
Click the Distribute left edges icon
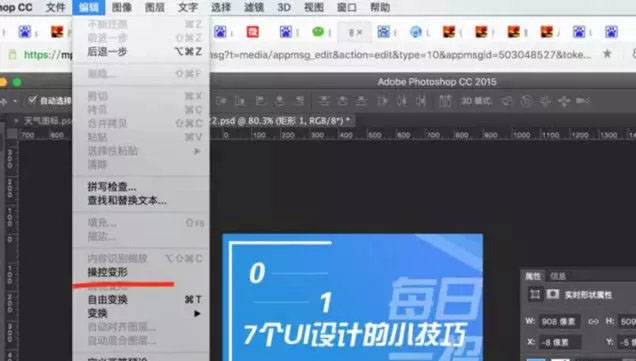[382, 101]
